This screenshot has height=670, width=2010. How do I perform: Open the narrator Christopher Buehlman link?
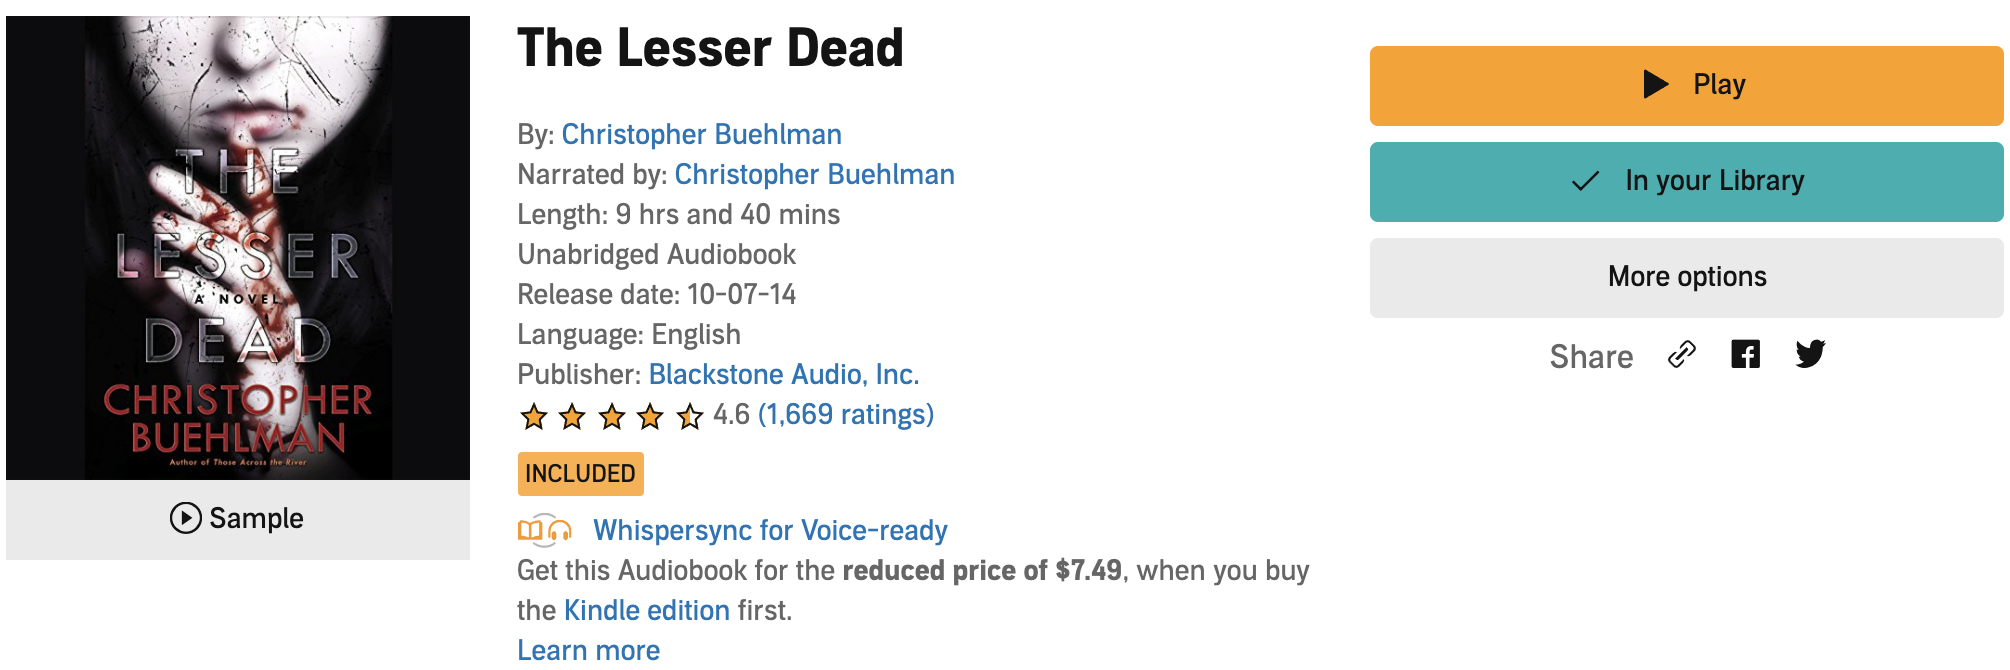[814, 174]
